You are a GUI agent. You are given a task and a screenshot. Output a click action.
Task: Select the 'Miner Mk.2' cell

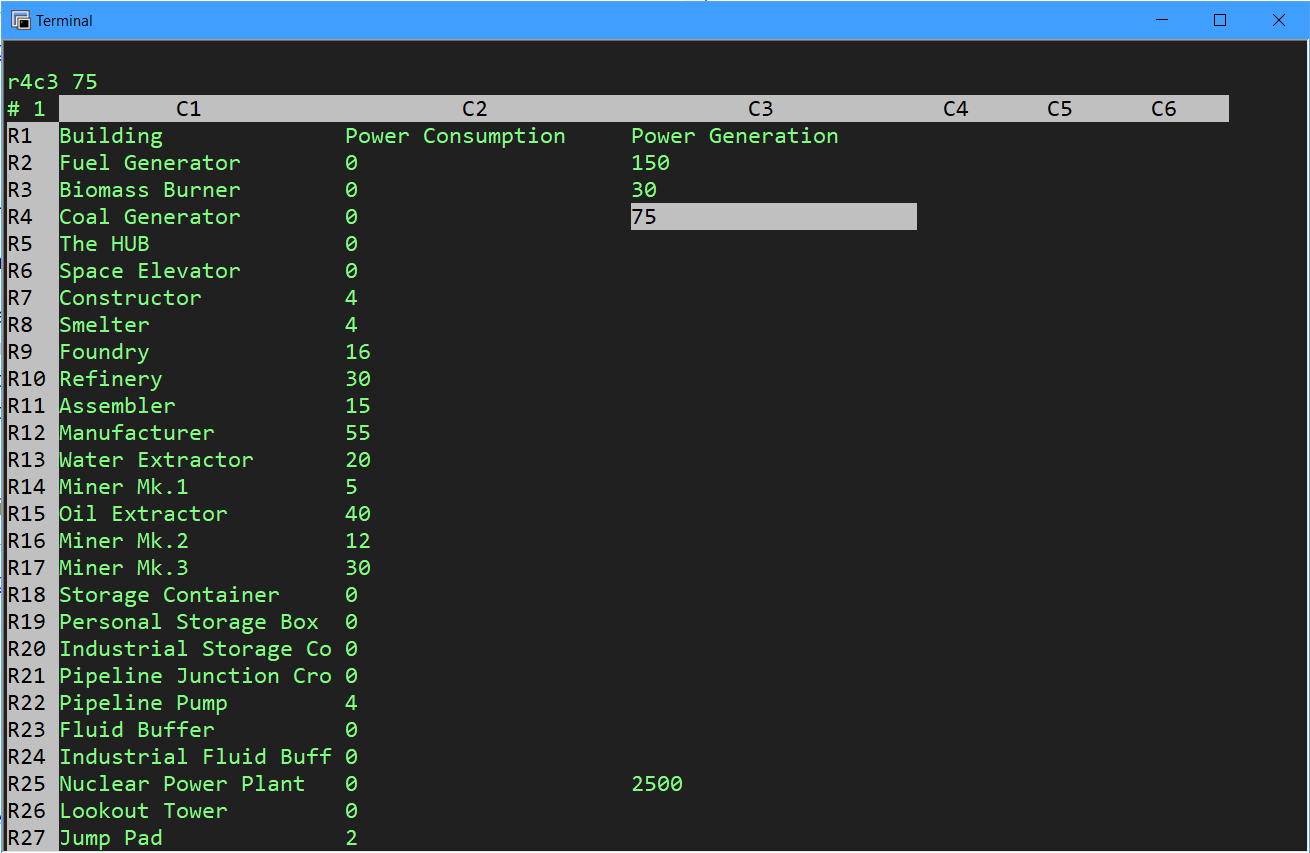(124, 541)
